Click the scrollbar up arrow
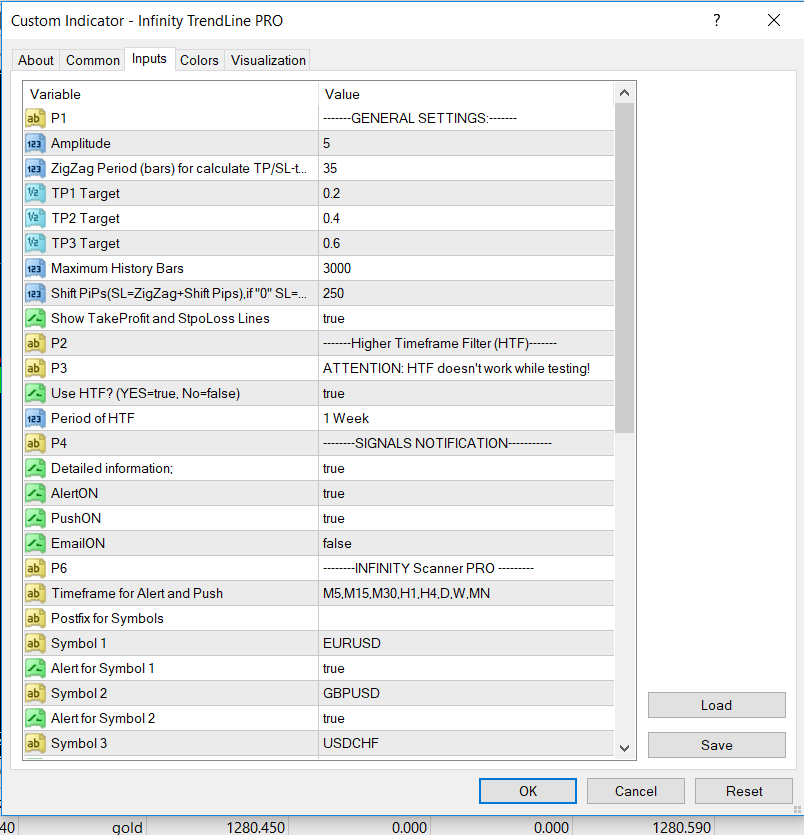The height and width of the screenshot is (835, 804). click(625, 93)
